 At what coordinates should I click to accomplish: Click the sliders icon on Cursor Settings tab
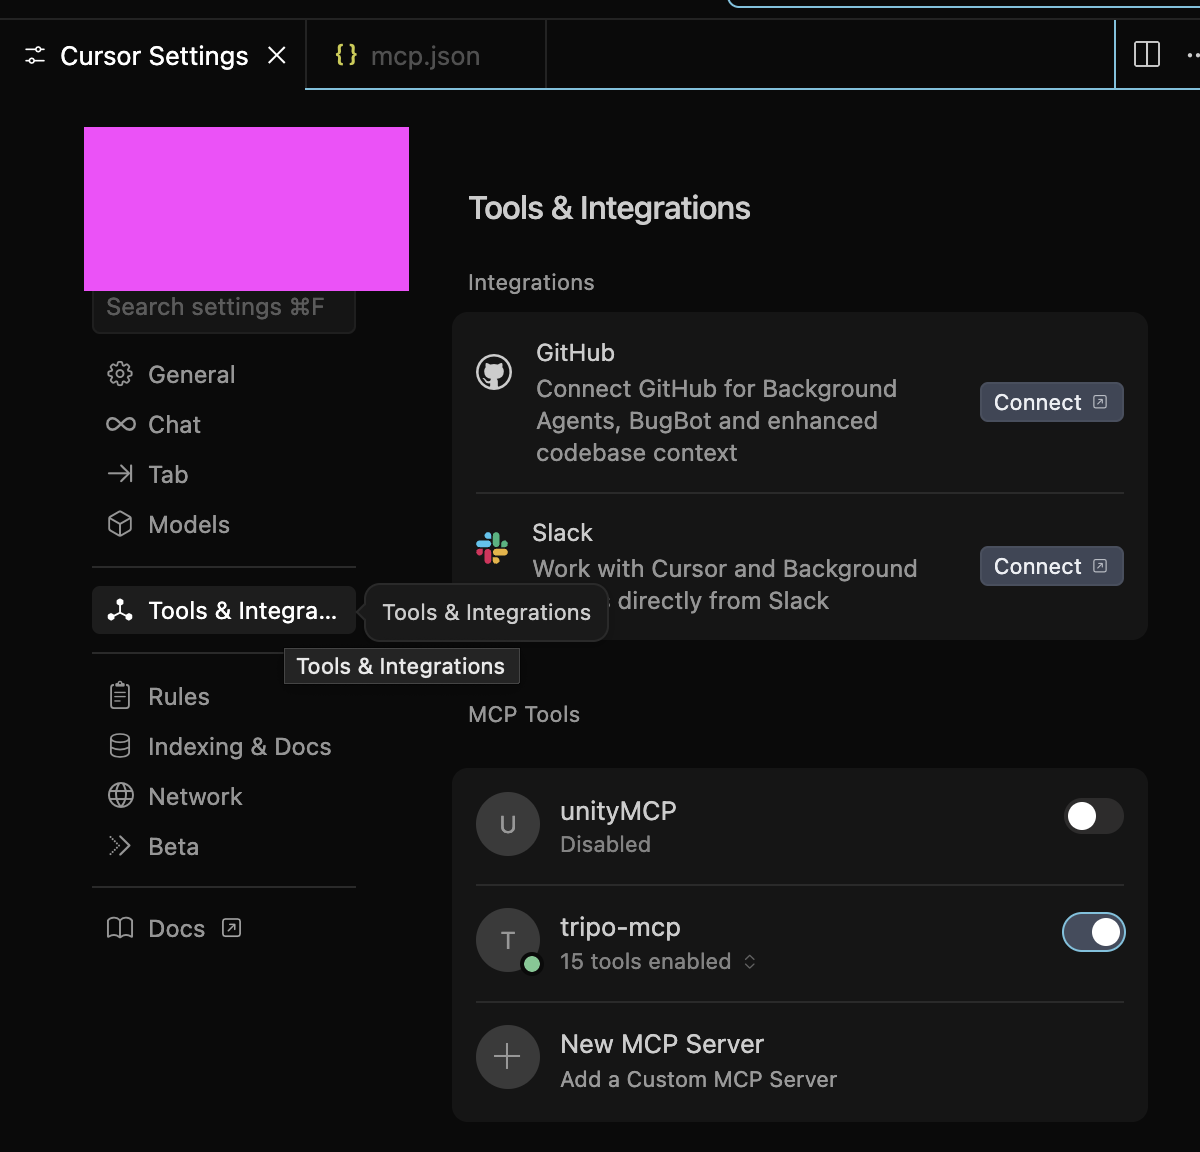[x=35, y=56]
